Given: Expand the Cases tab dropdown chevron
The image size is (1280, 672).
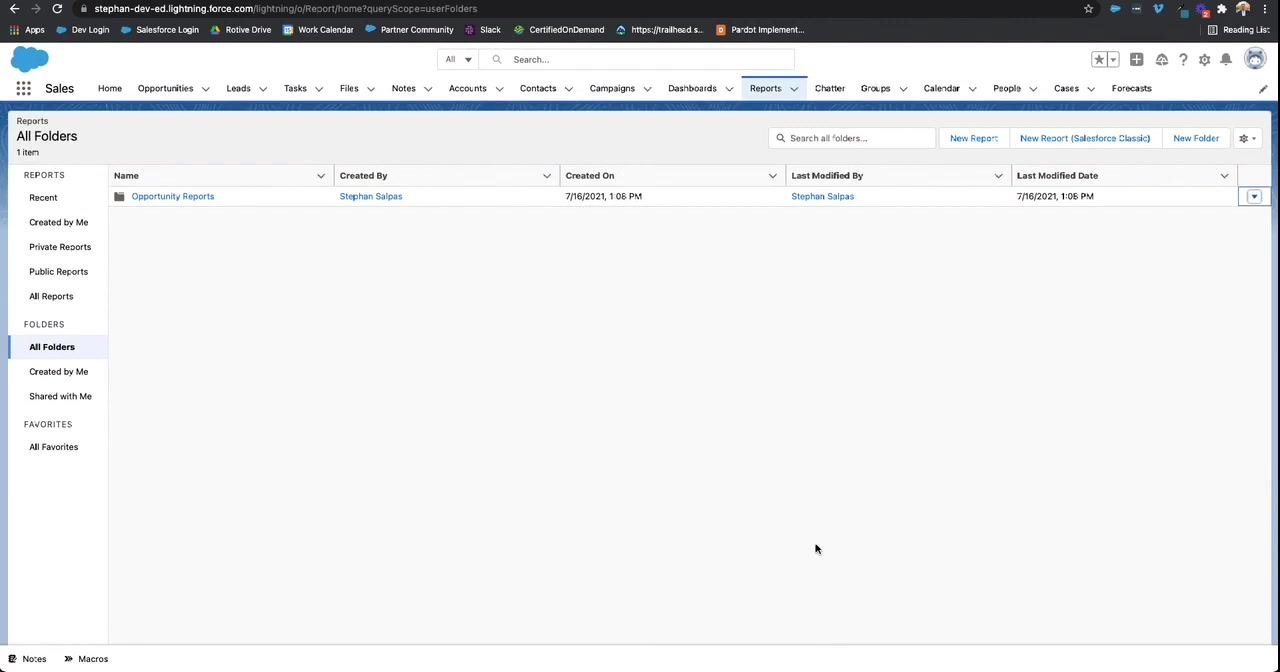Looking at the screenshot, I should [1091, 88].
